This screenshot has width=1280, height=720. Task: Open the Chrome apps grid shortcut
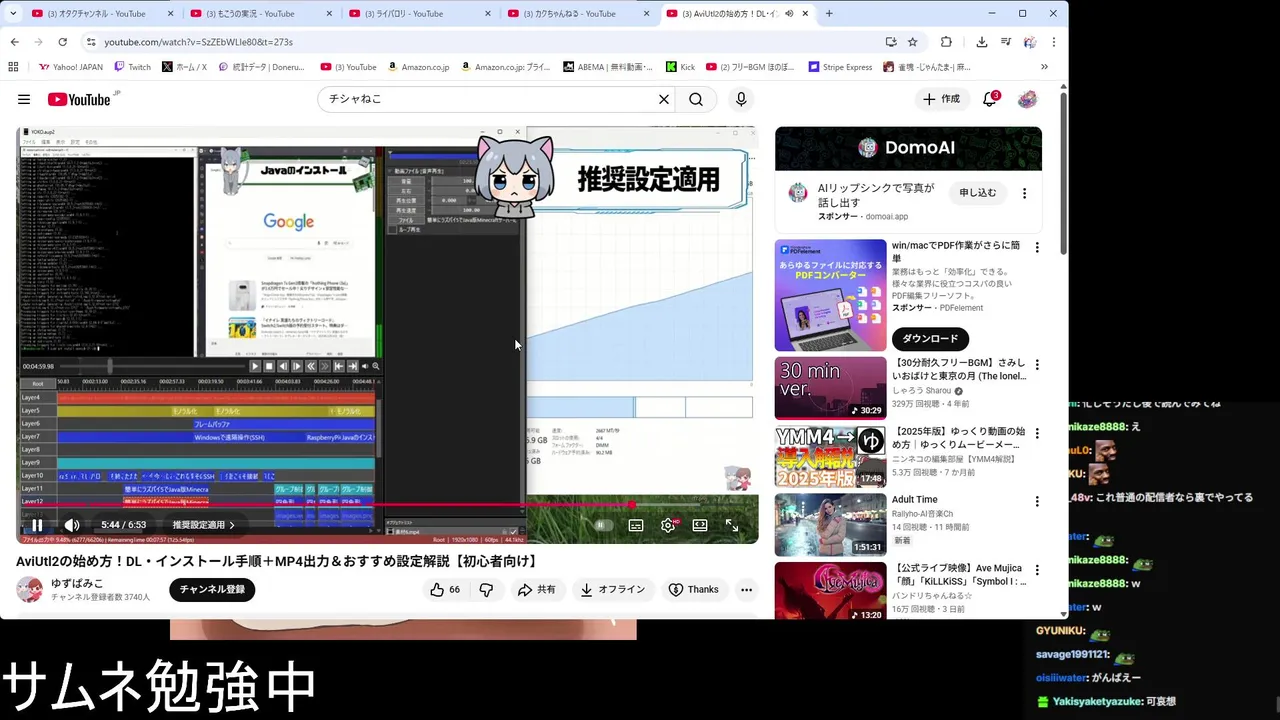click(x=13, y=67)
